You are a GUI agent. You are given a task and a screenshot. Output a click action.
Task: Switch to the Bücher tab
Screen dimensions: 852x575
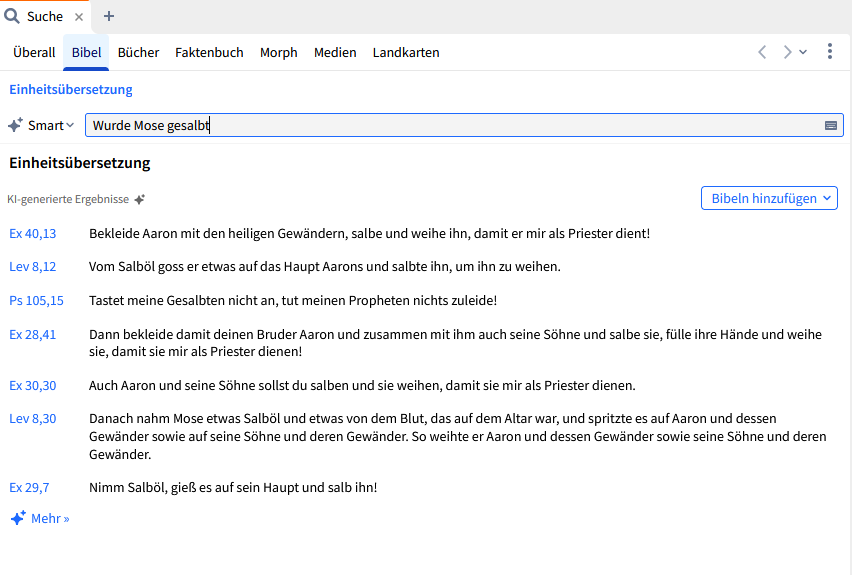click(139, 53)
